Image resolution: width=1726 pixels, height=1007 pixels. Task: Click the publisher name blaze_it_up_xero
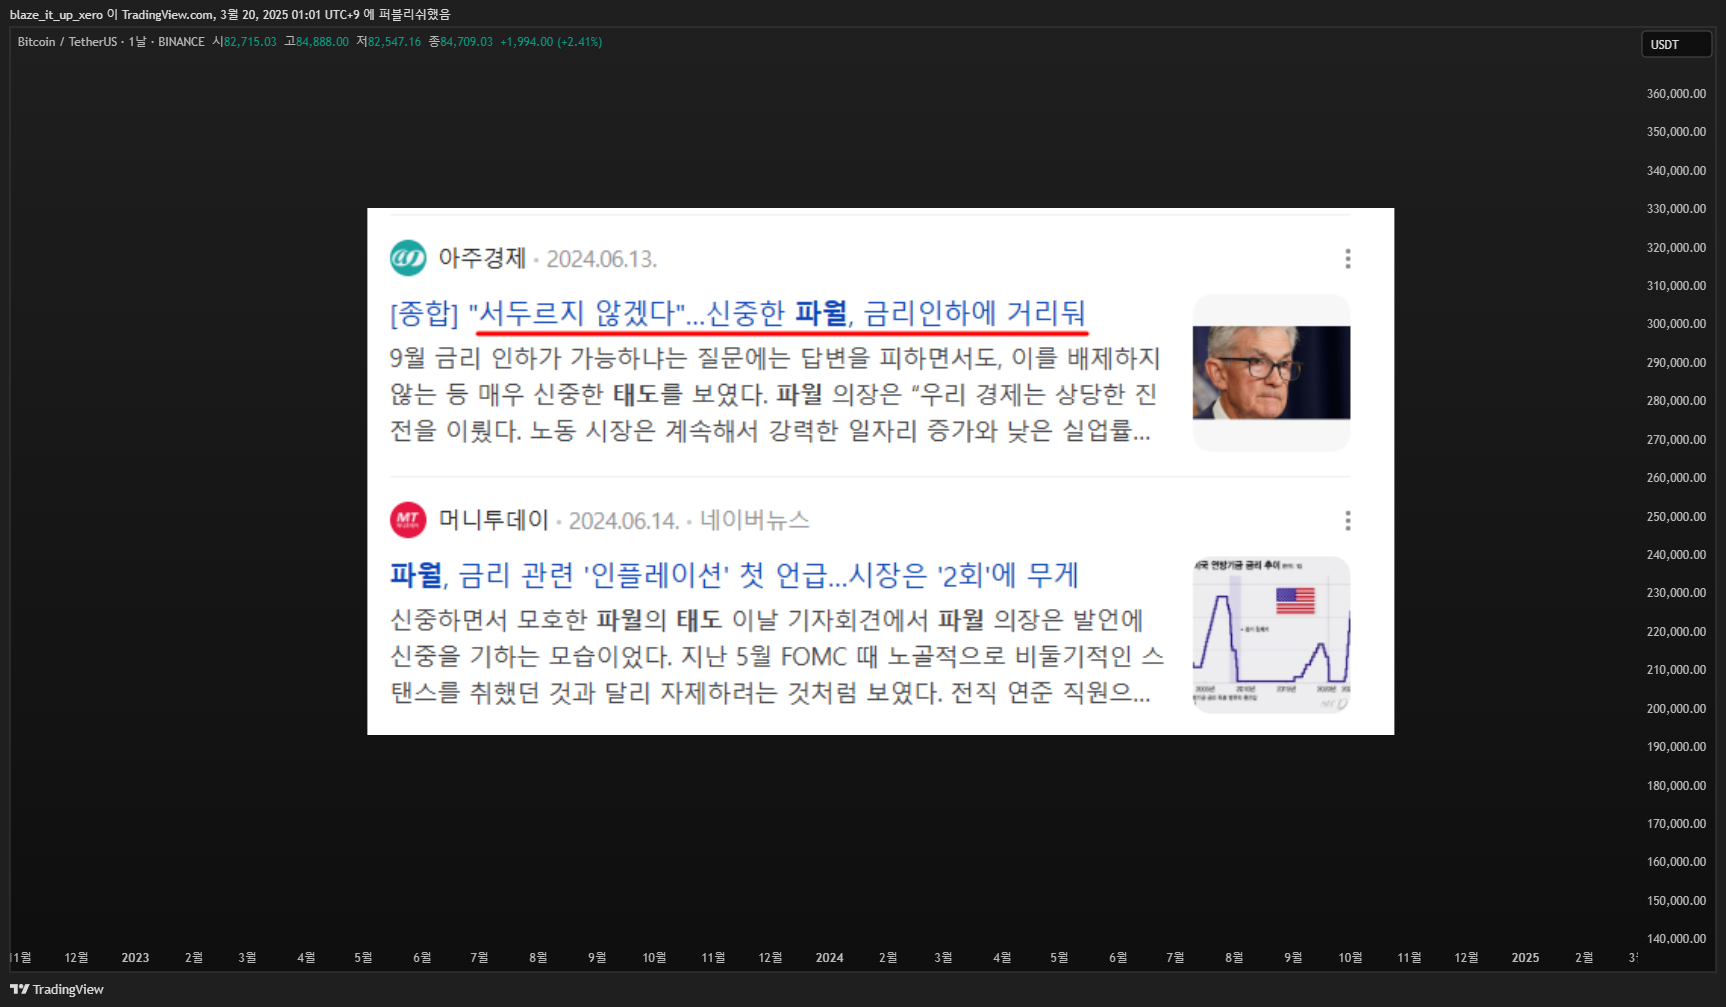click(x=56, y=15)
